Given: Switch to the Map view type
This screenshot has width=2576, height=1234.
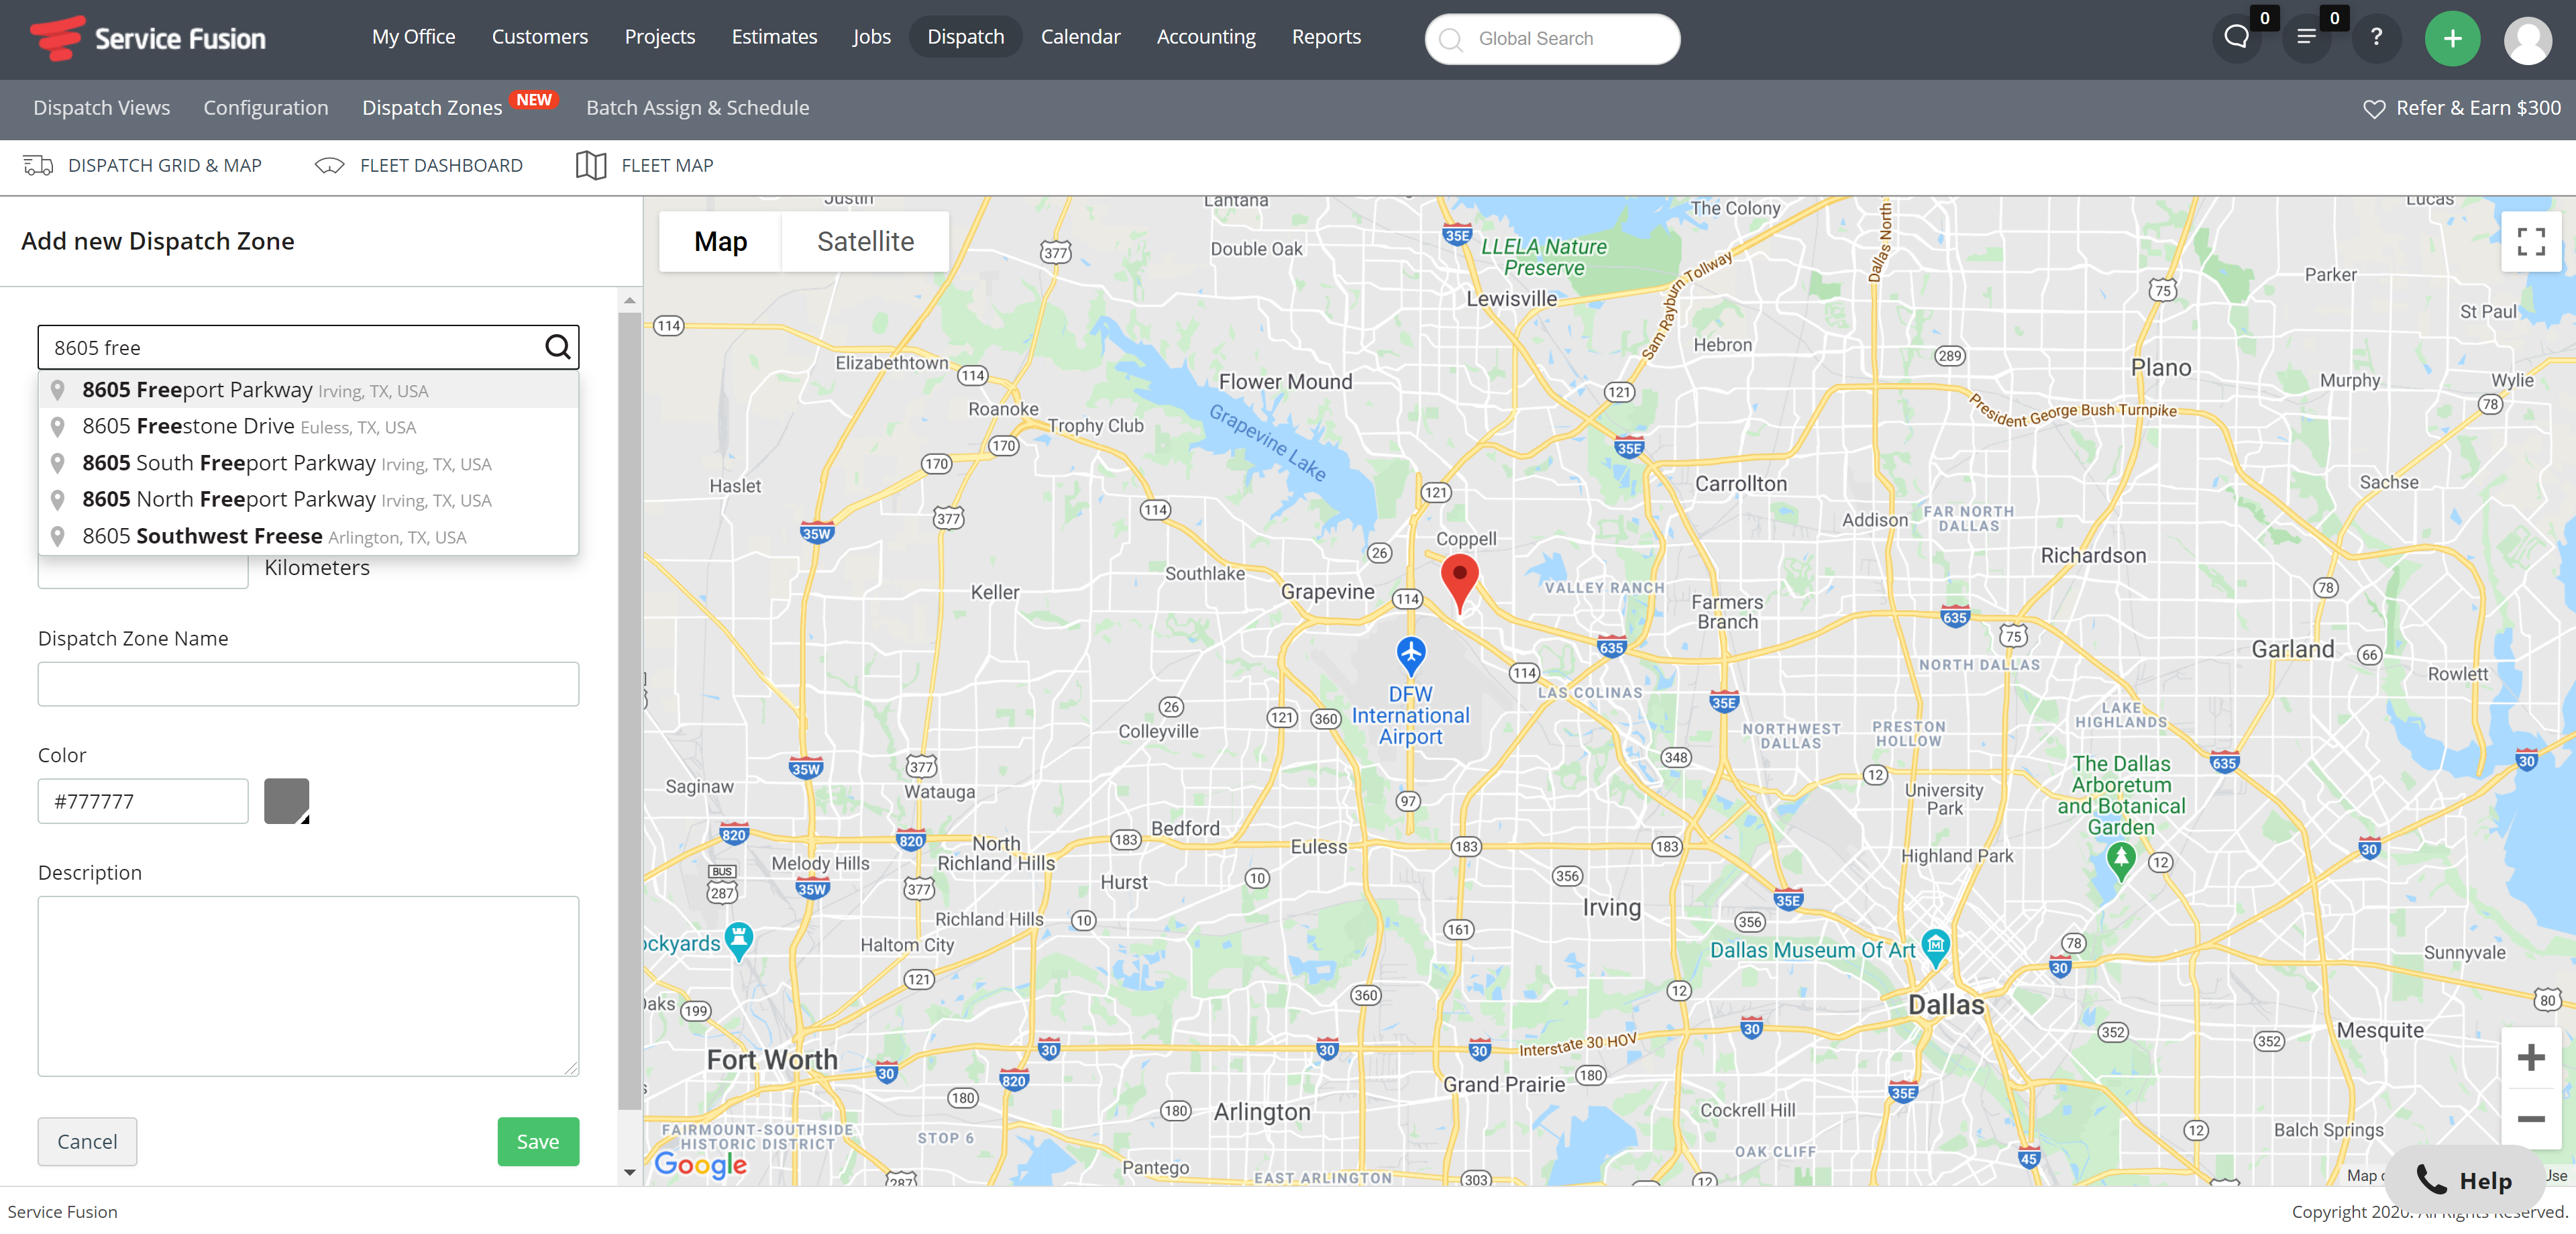Looking at the screenshot, I should click(720, 241).
